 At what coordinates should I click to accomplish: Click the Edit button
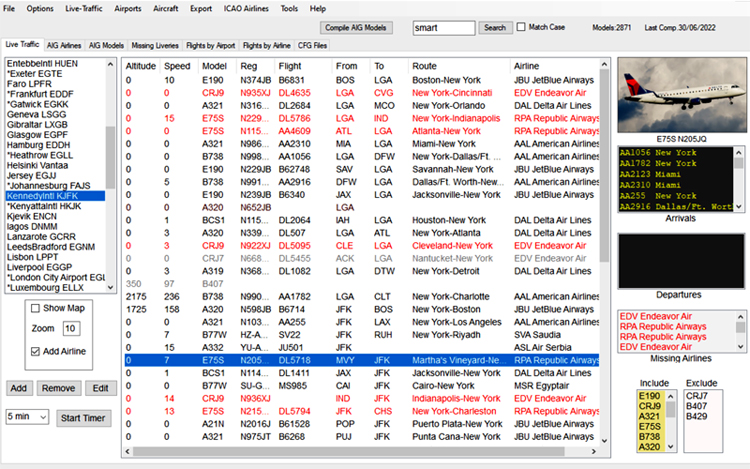(100, 388)
